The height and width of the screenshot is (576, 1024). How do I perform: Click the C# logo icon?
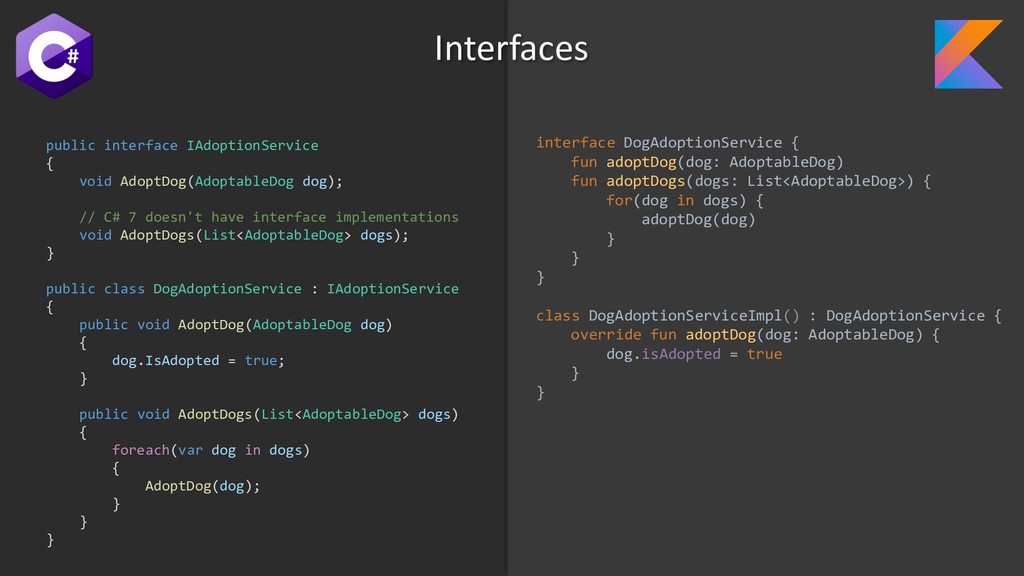click(54, 56)
